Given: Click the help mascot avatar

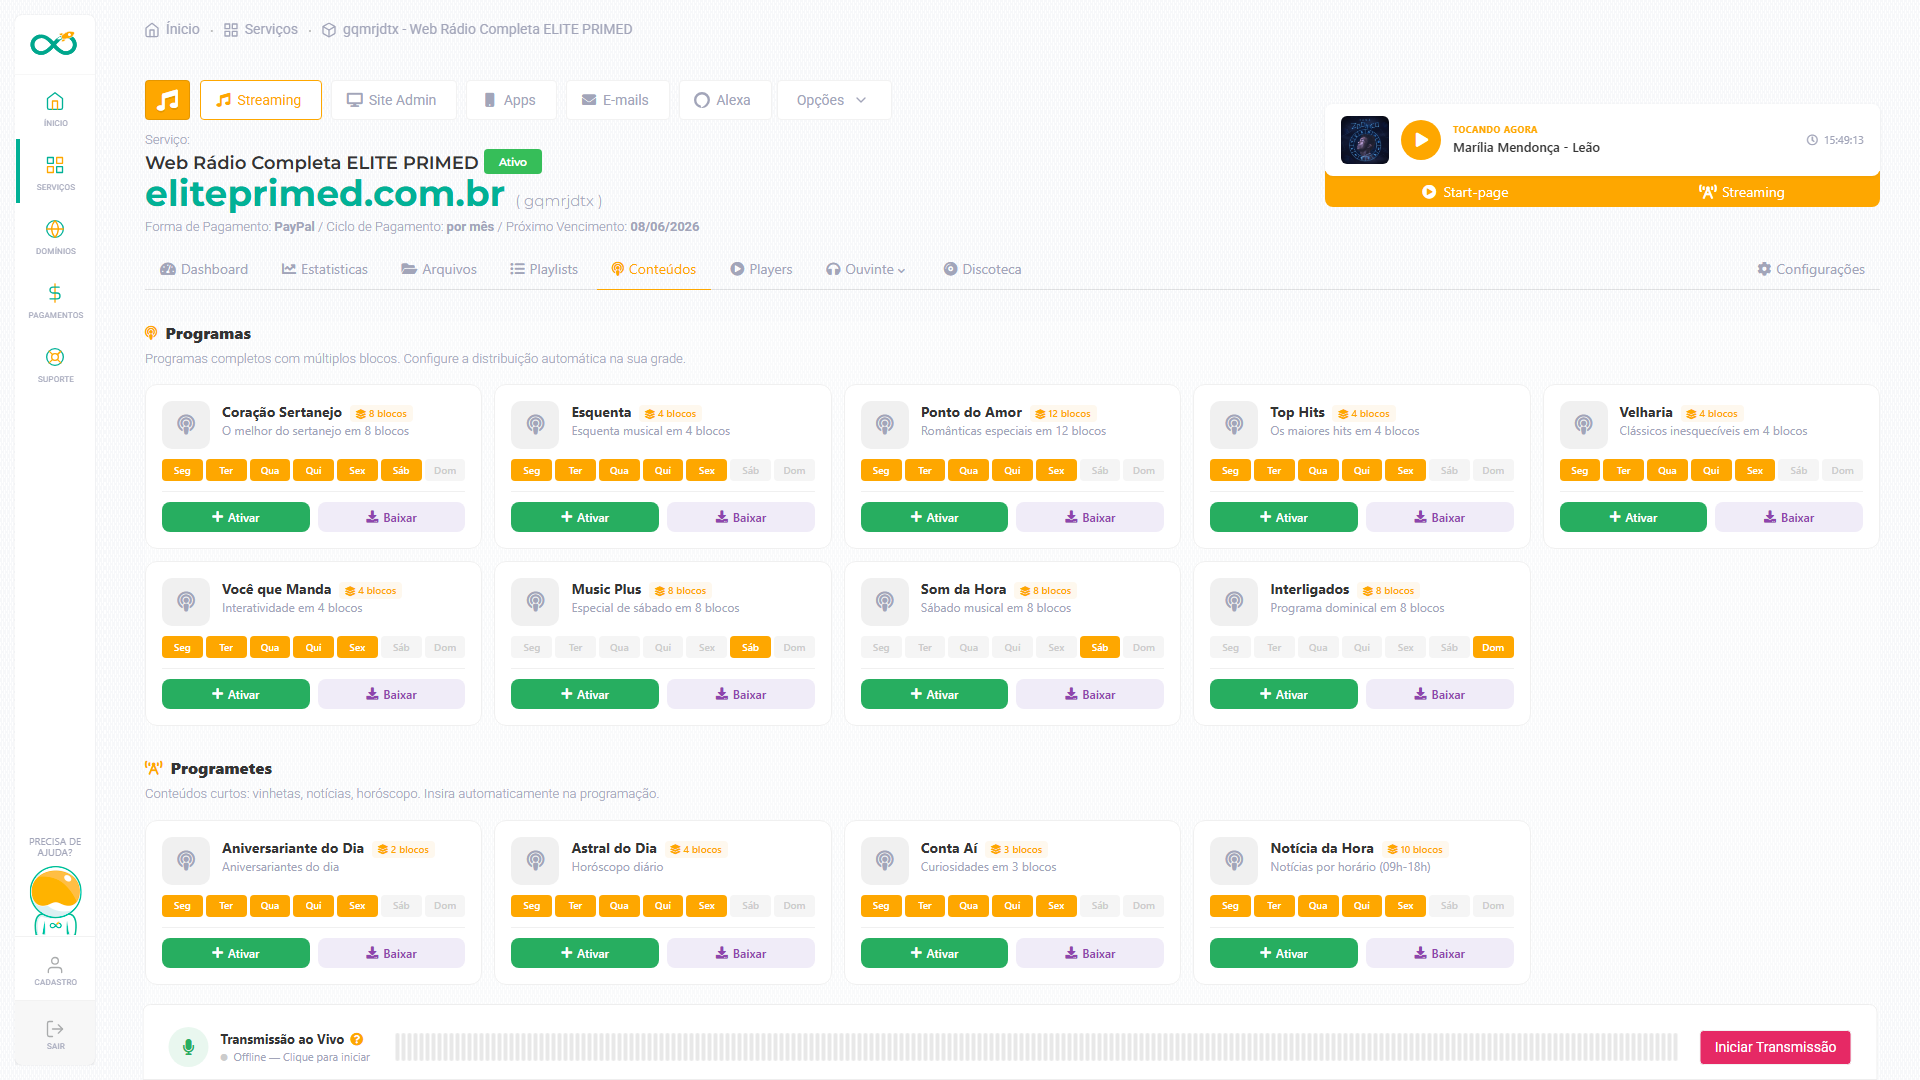Looking at the screenshot, I should (55, 900).
